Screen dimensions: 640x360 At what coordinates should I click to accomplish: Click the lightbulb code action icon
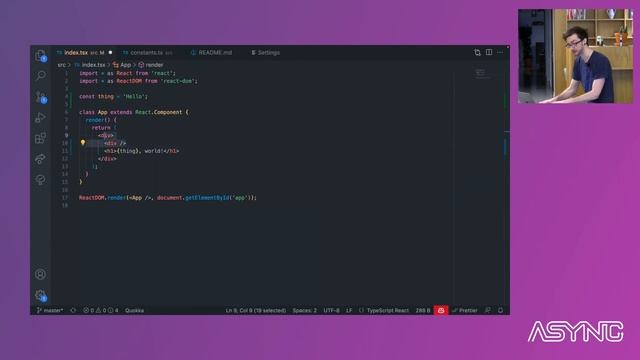[83, 143]
